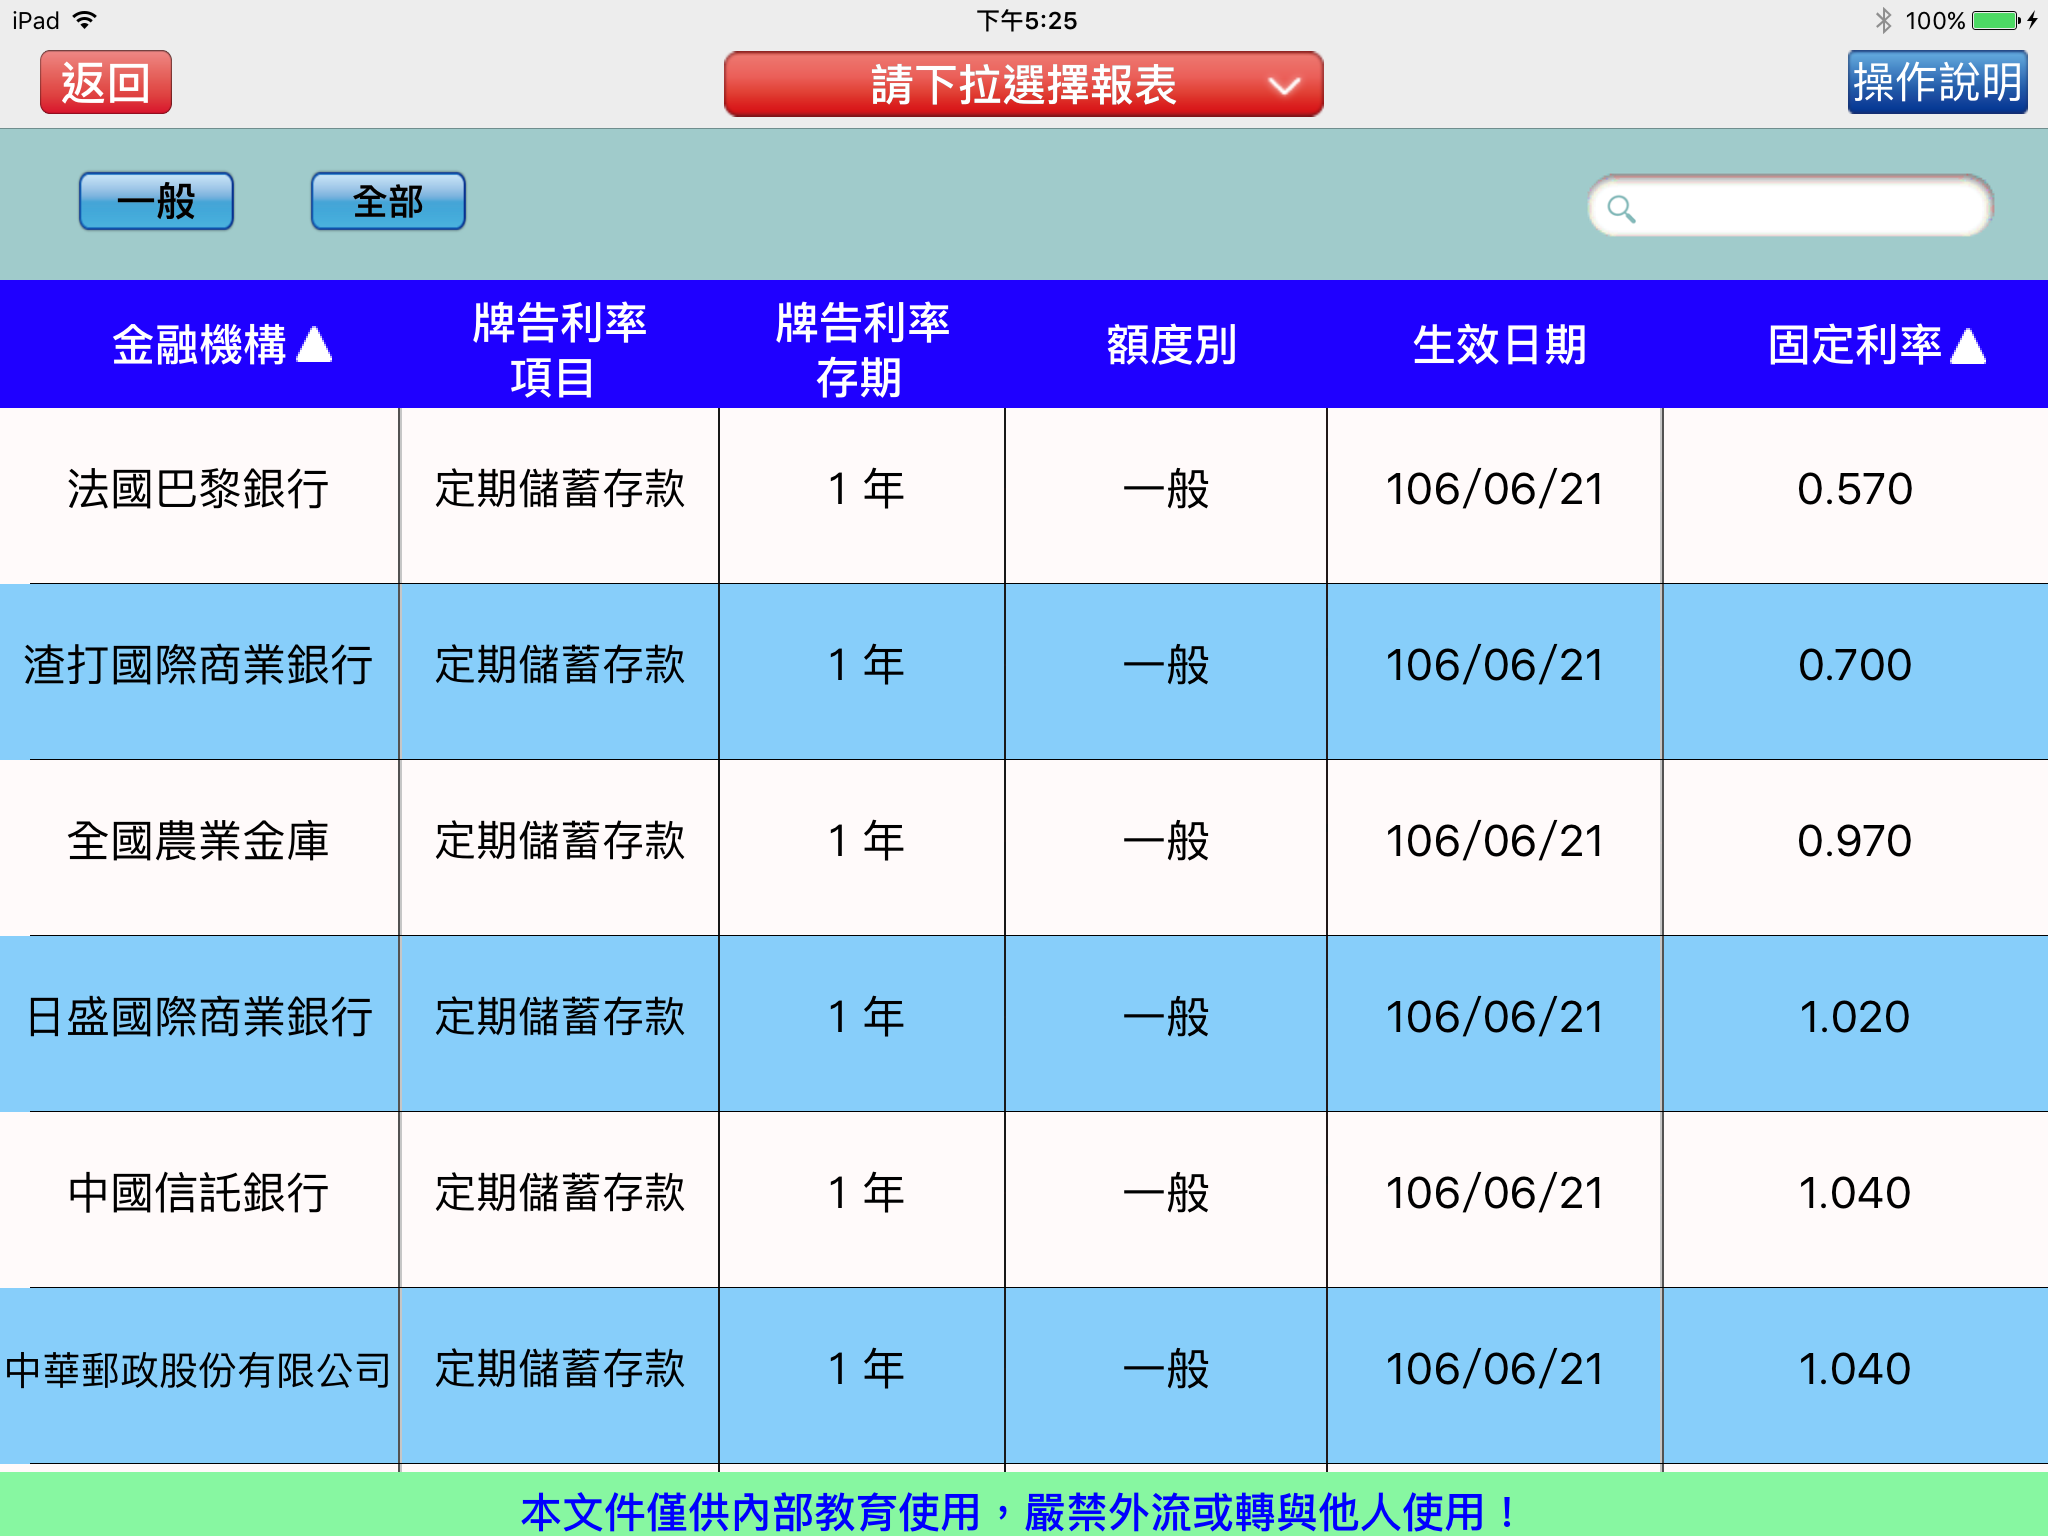Tap the battery indicator icon

[1997, 20]
